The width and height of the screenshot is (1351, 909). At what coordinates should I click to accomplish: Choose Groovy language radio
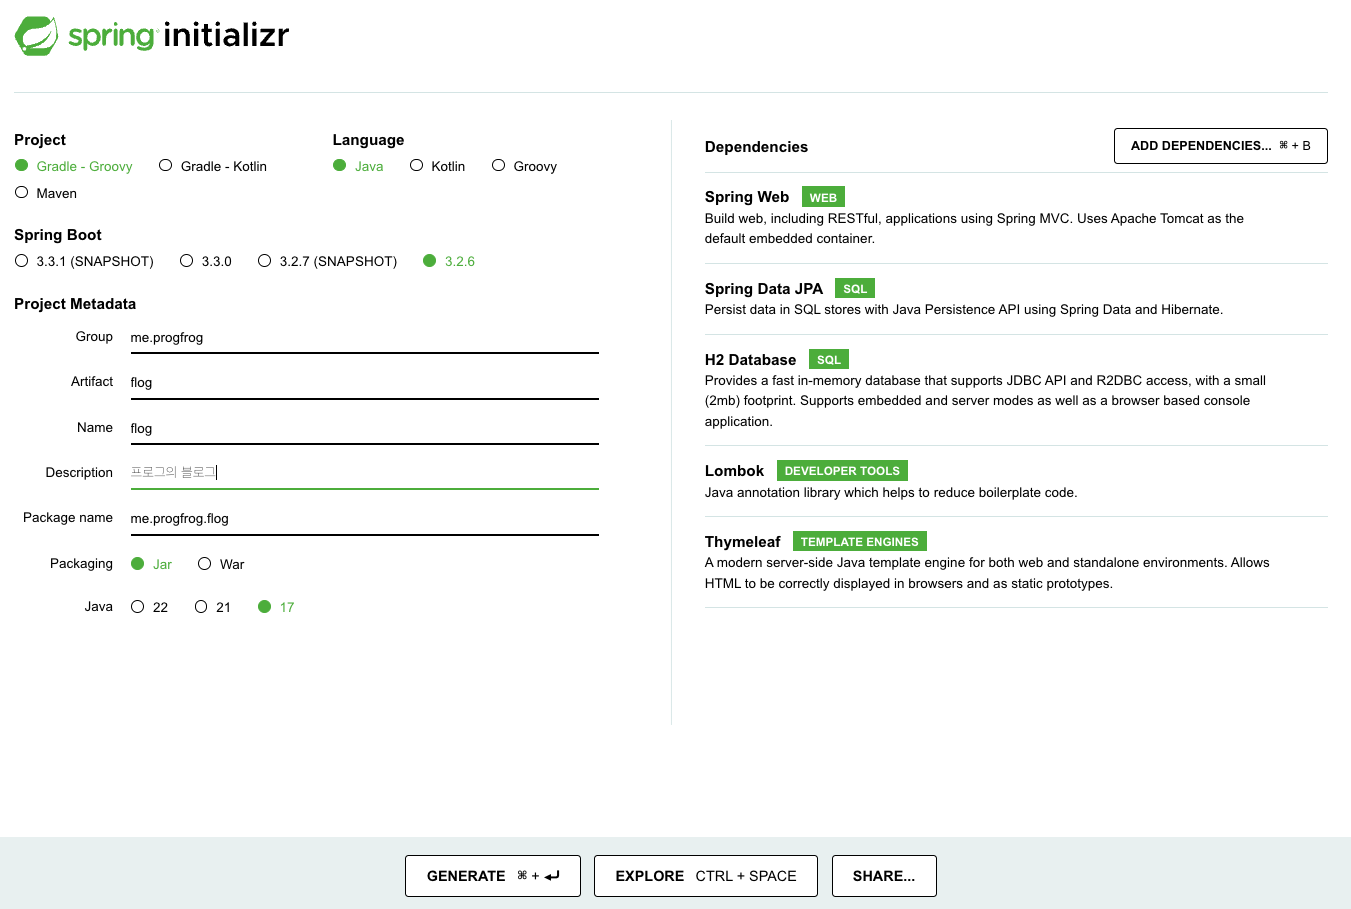pos(524,166)
